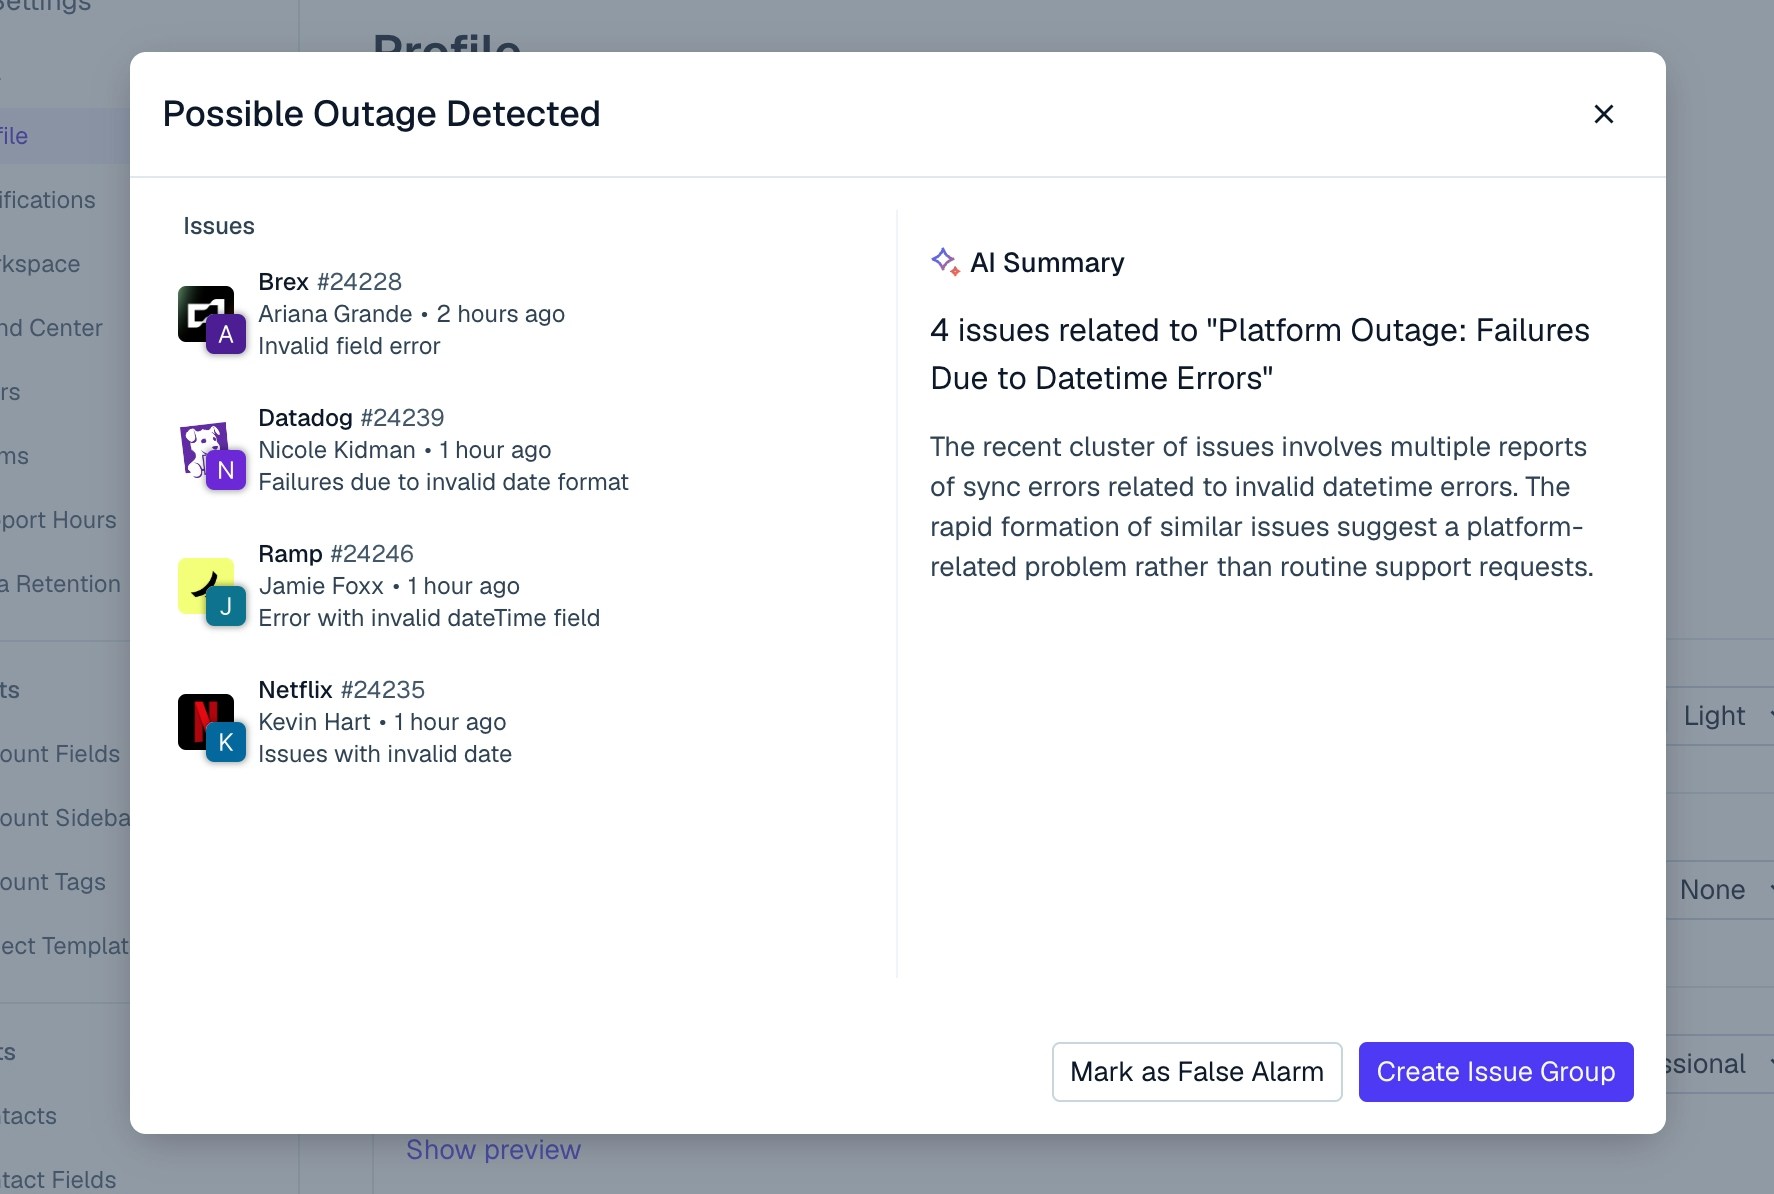
Task: Click Kevin Hart's avatar badge 'K'
Action: click(226, 743)
